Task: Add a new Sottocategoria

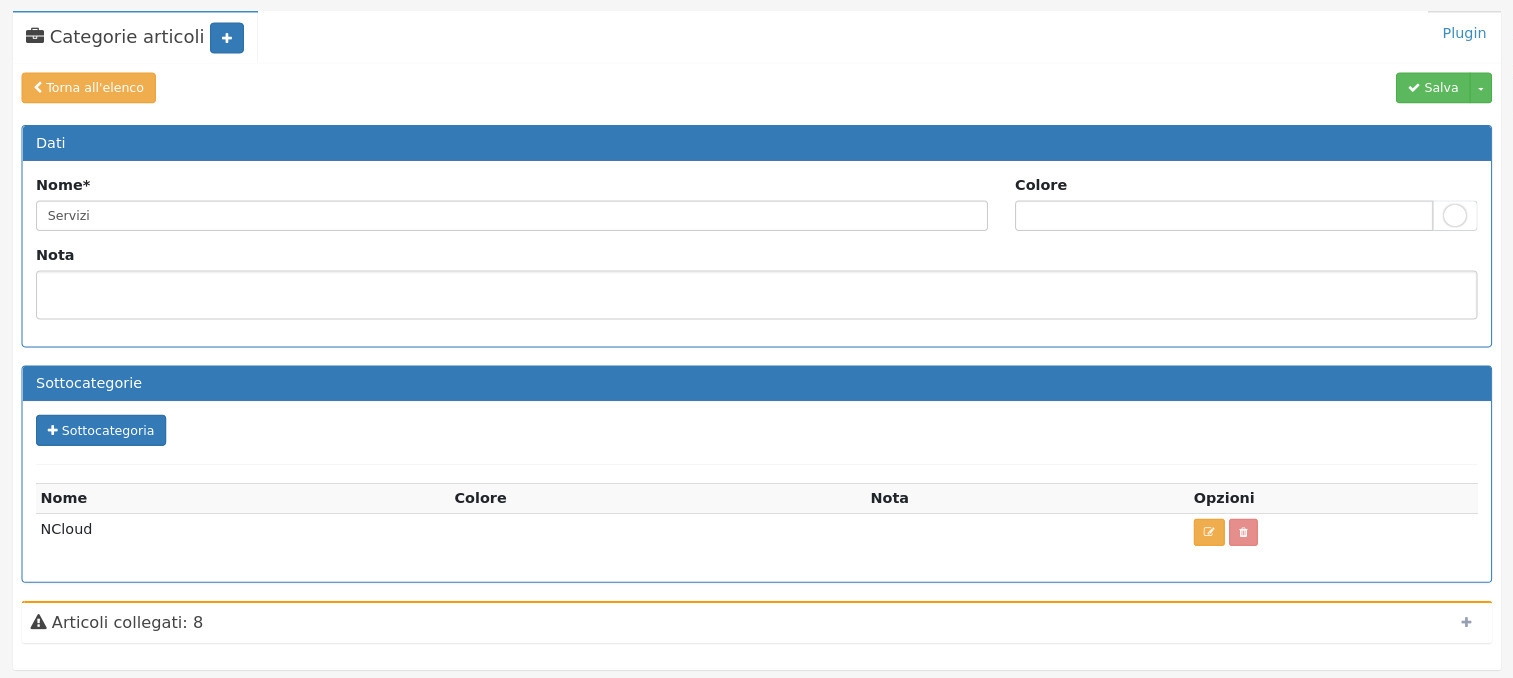Action: tap(101, 431)
